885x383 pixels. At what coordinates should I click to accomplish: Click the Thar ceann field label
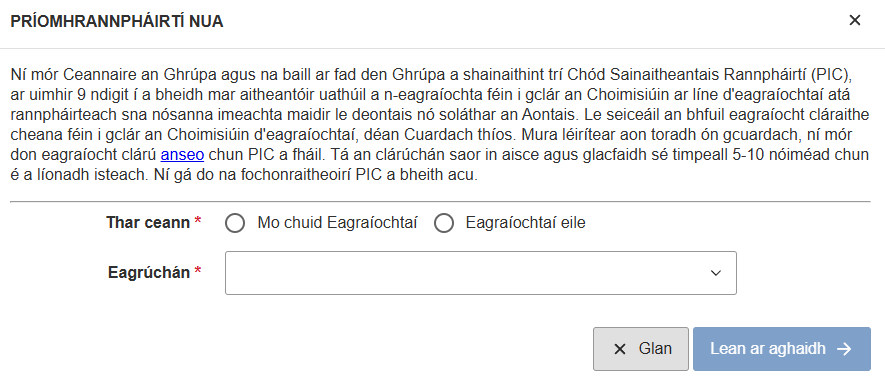pyautogui.click(x=148, y=223)
